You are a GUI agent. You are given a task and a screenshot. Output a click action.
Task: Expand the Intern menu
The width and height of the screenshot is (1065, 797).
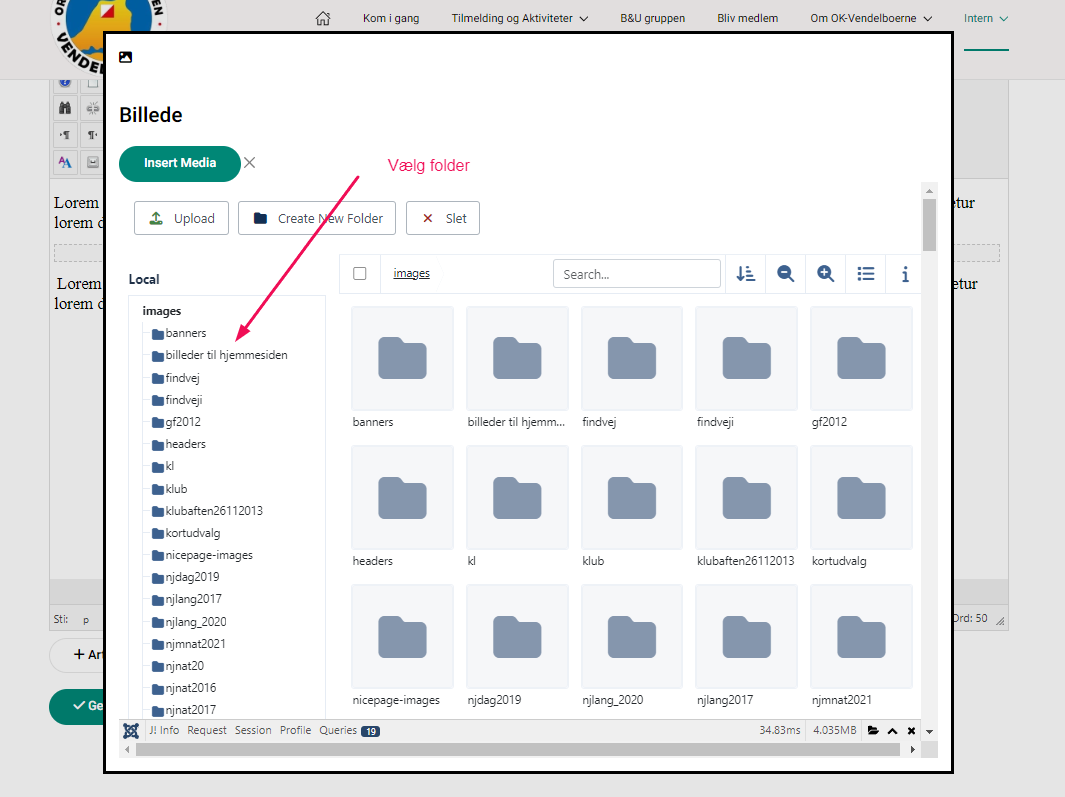point(985,18)
